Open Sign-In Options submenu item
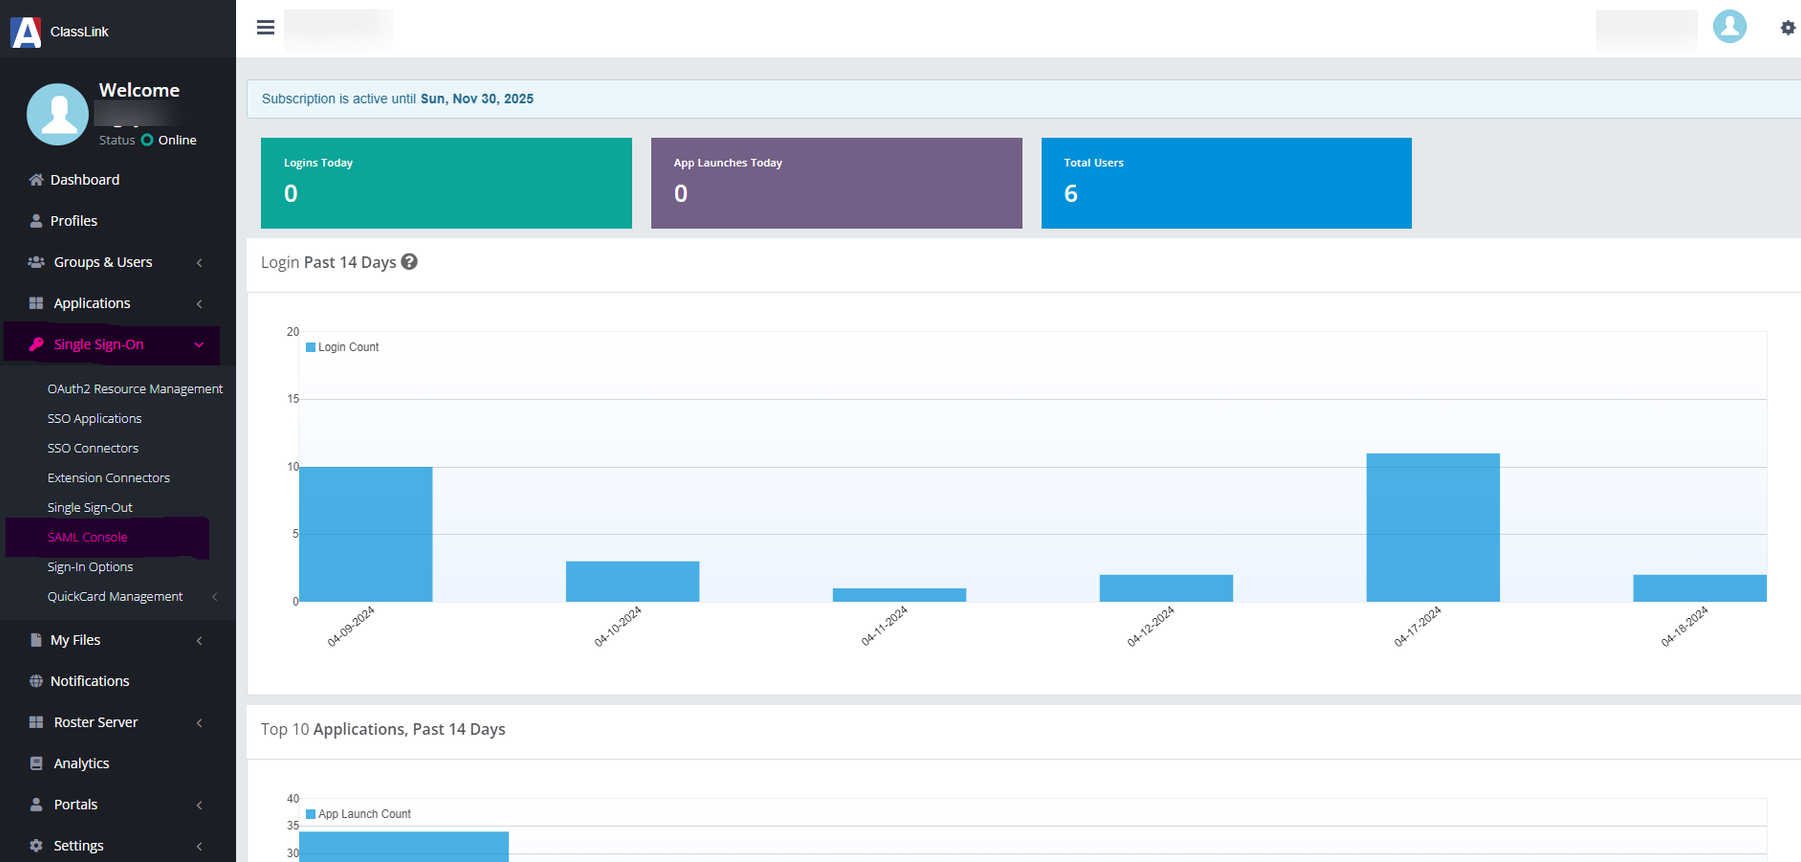Viewport: 1801px width, 862px height. pos(90,567)
